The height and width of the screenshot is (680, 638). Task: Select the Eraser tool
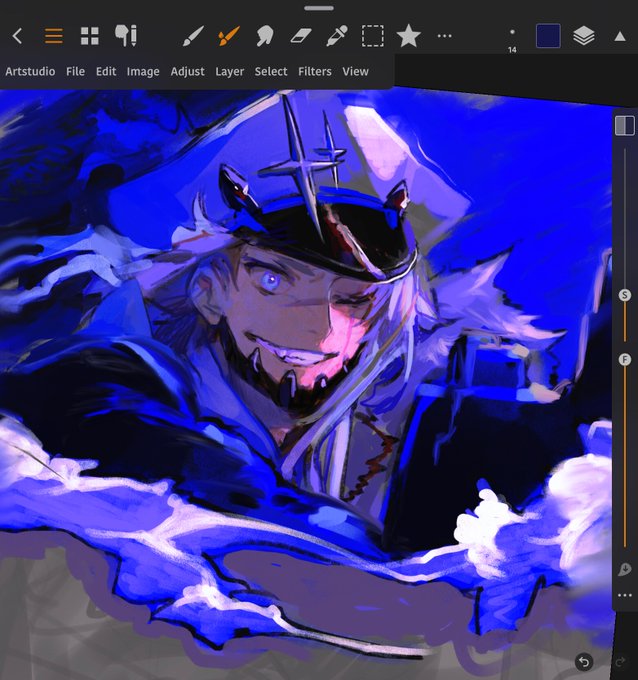[x=301, y=36]
